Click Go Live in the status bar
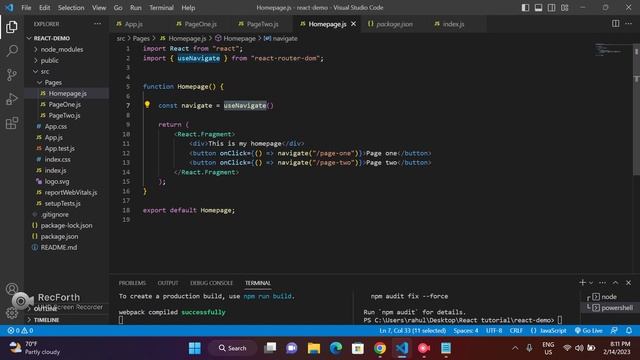This screenshot has height=360, width=640. pyautogui.click(x=589, y=331)
